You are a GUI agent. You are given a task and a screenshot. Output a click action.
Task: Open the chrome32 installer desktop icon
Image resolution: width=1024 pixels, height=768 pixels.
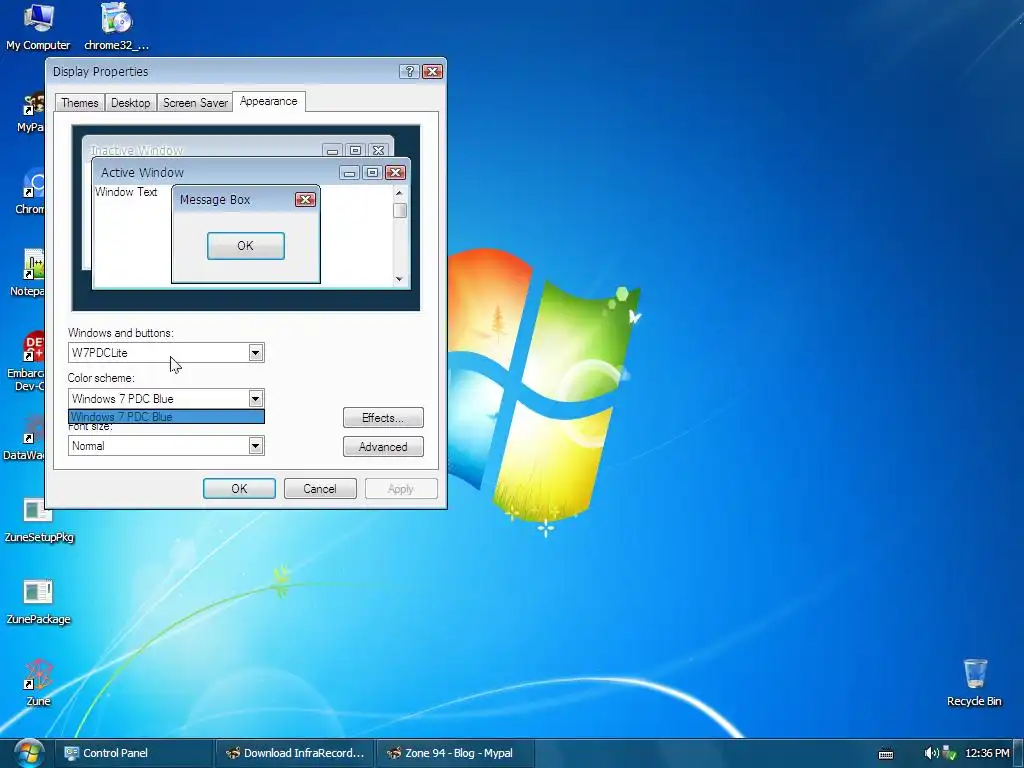pos(116,26)
